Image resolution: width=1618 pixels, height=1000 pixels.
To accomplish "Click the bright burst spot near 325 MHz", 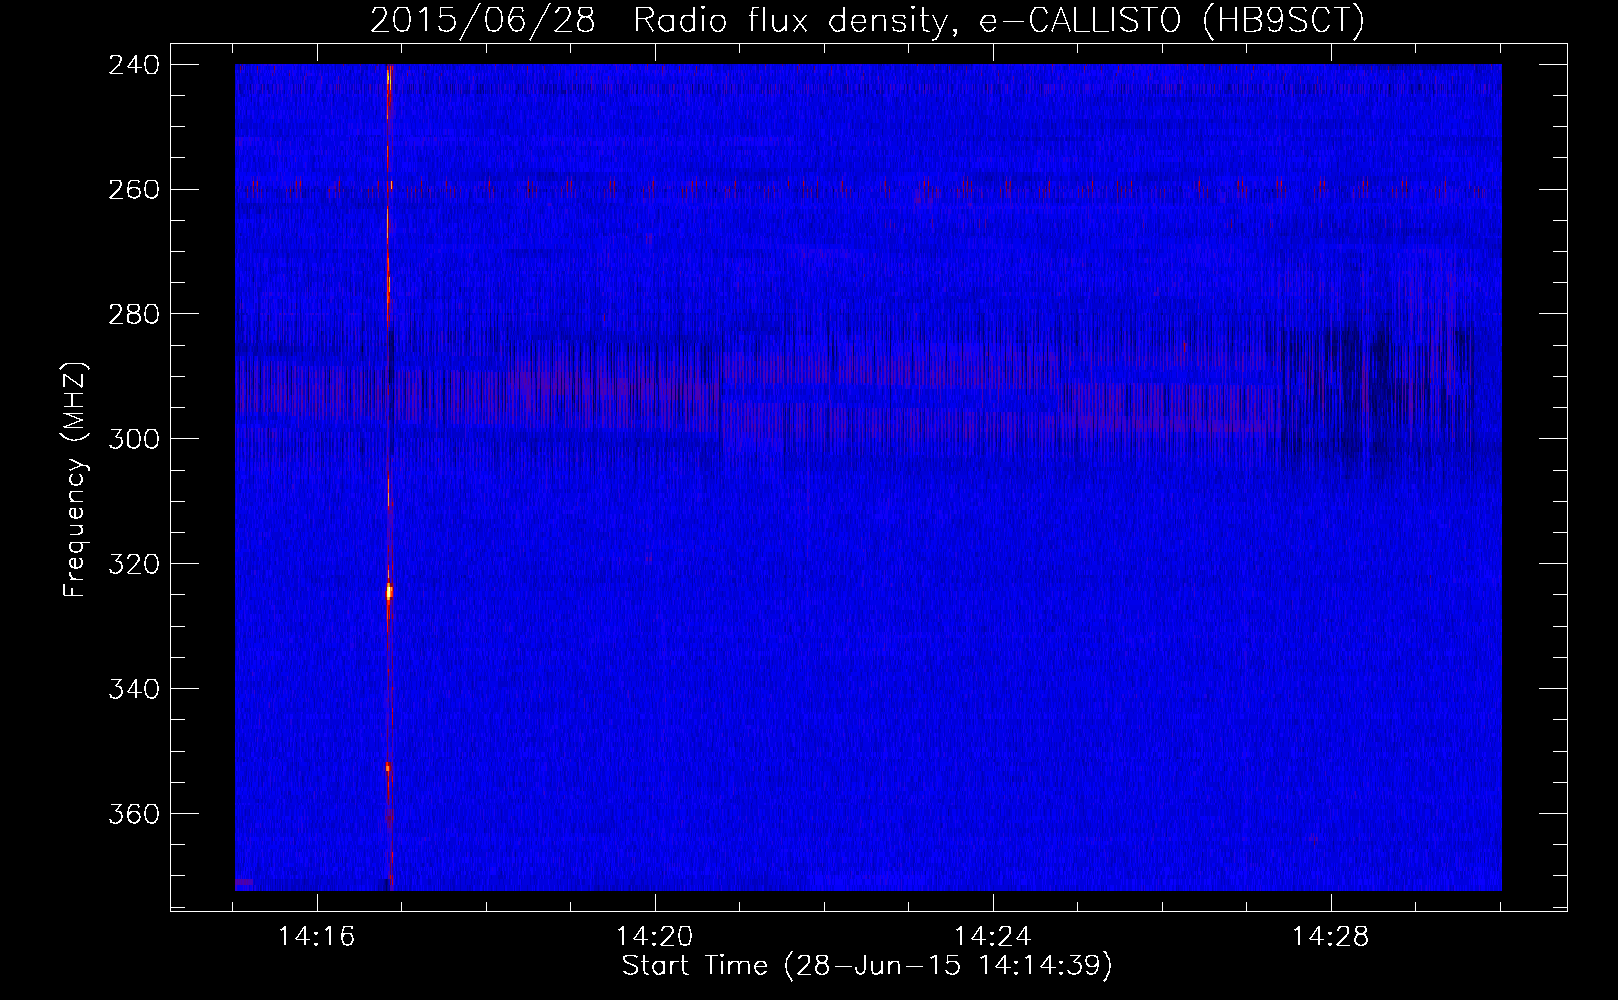I will 389,592.
